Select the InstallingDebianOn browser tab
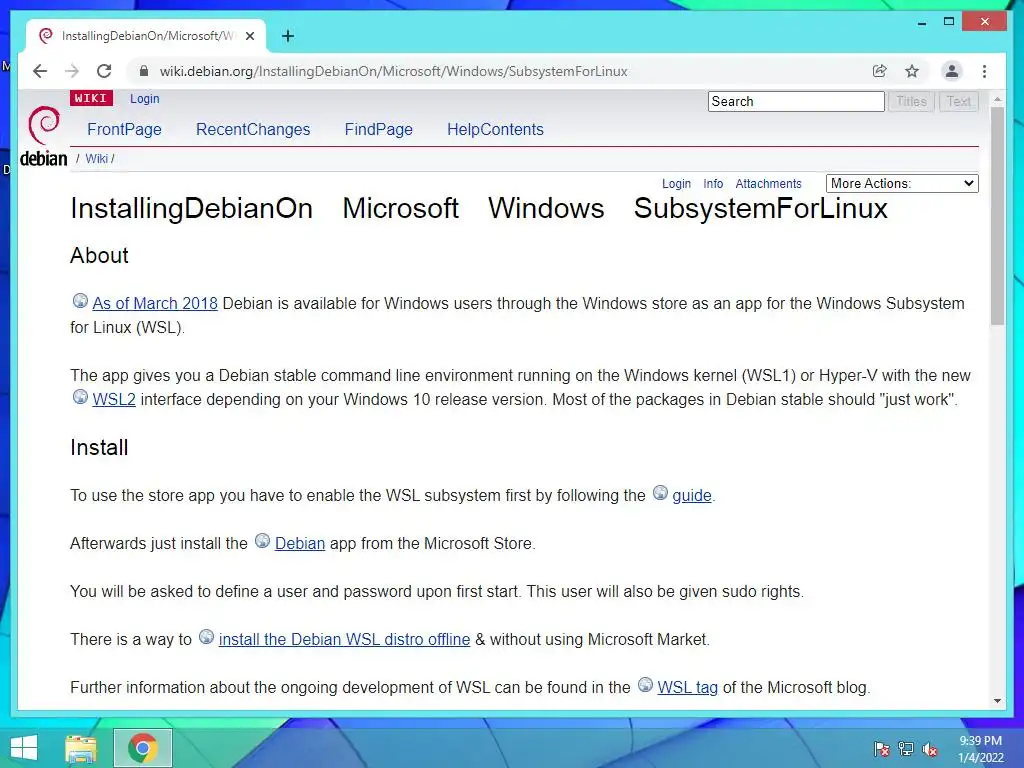Screen dimensions: 1024x768 coord(146,36)
